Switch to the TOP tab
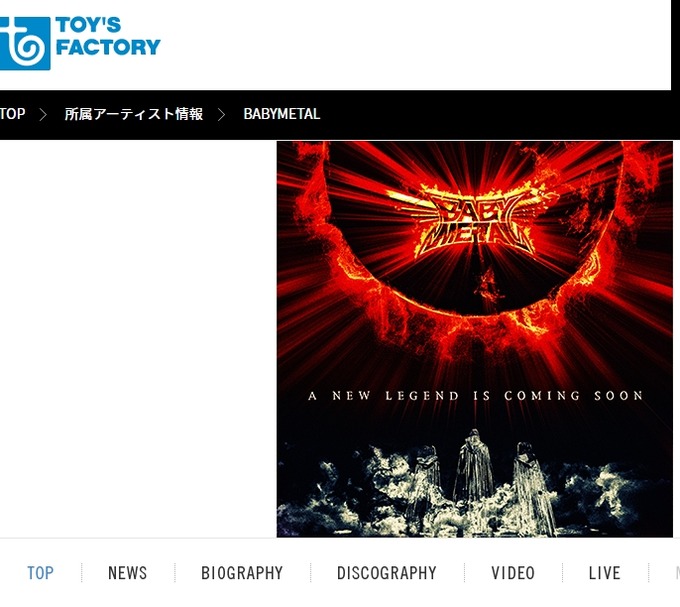 click(x=40, y=573)
